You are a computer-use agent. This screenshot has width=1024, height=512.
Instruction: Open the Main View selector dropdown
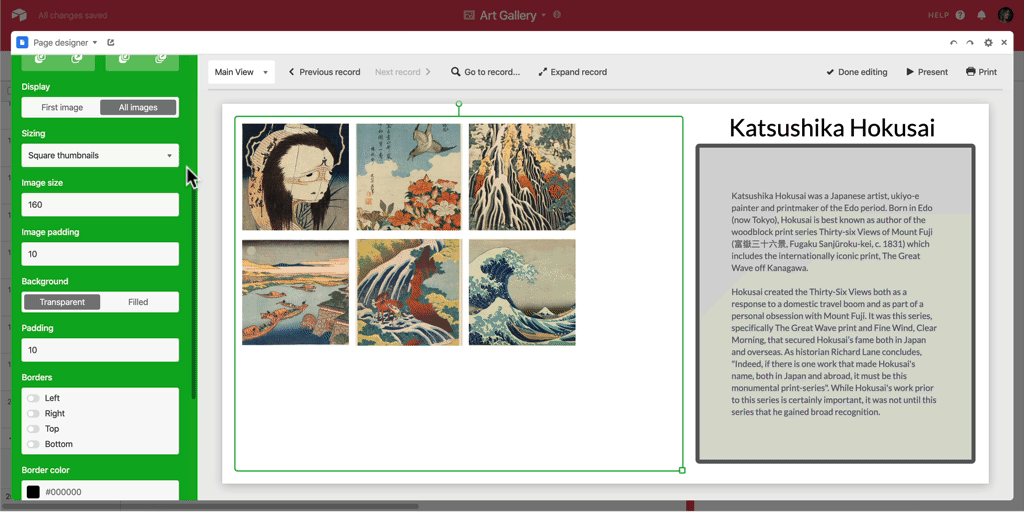242,72
